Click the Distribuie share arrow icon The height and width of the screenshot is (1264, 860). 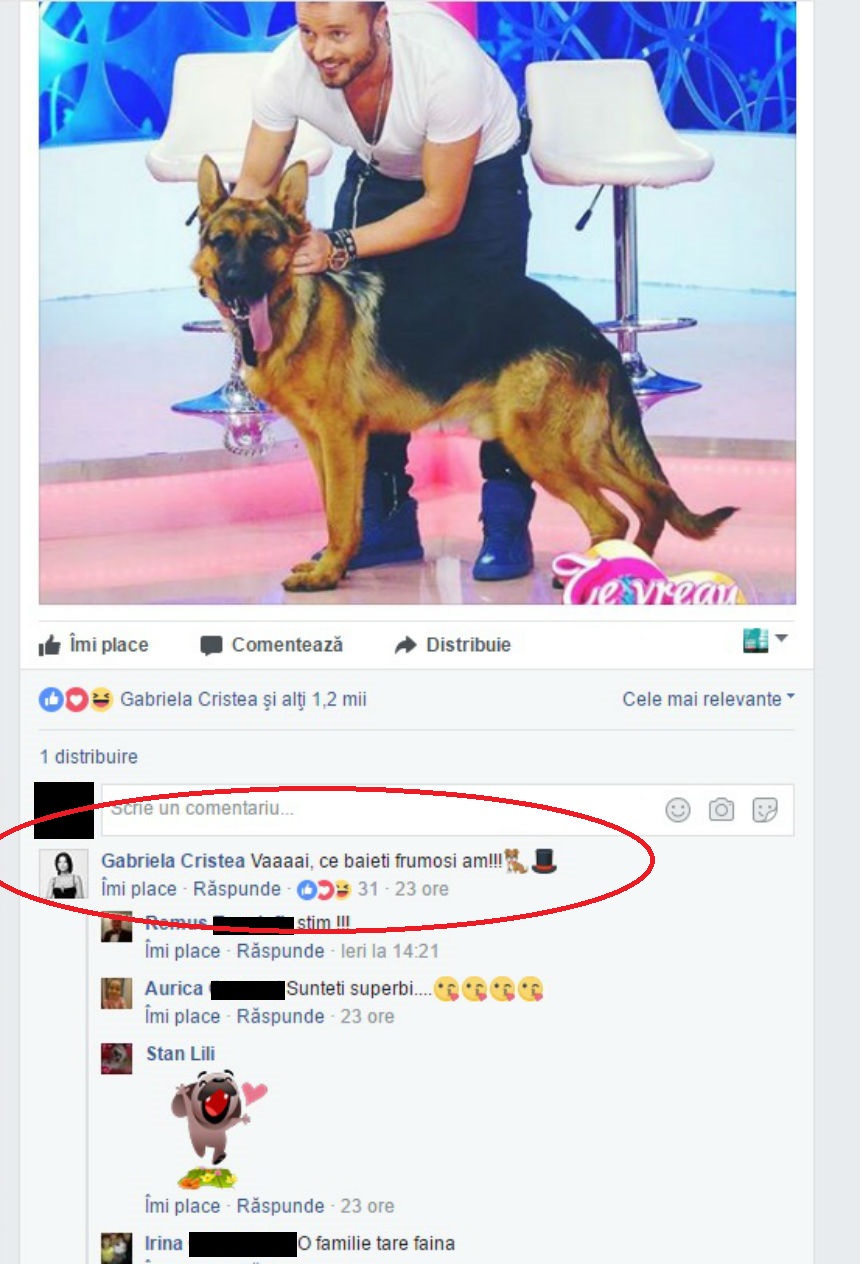(x=405, y=645)
